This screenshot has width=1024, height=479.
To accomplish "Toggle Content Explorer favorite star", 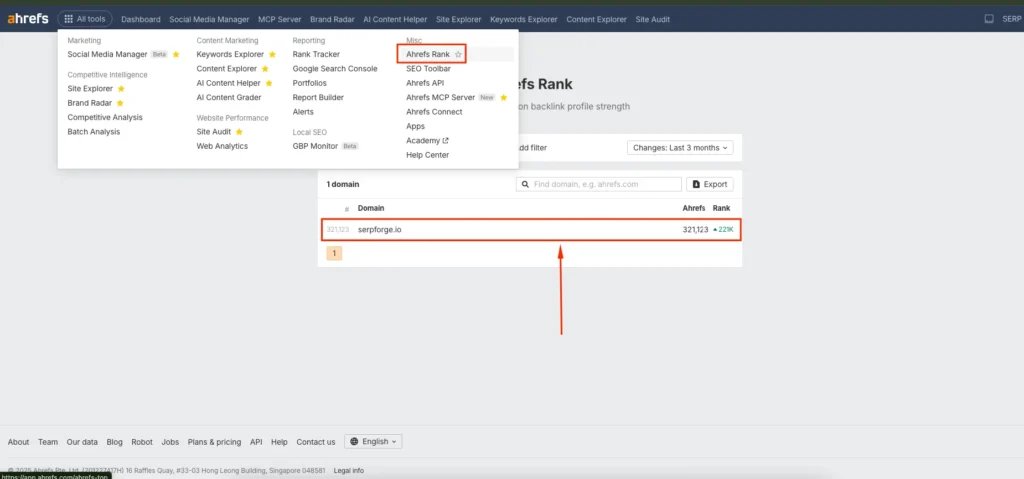I will point(264,69).
